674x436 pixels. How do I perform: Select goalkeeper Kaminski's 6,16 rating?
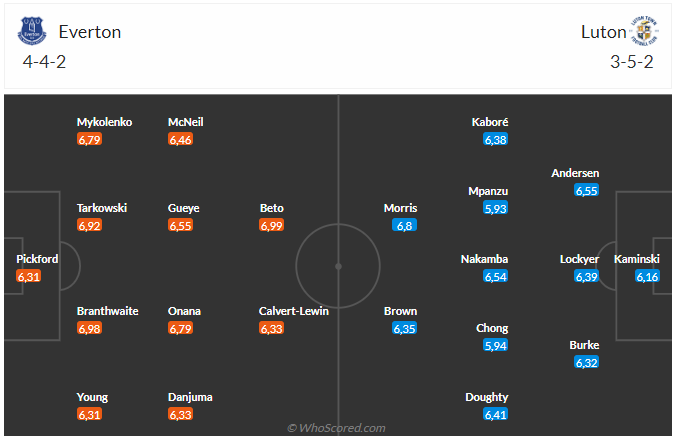pyautogui.click(x=647, y=277)
